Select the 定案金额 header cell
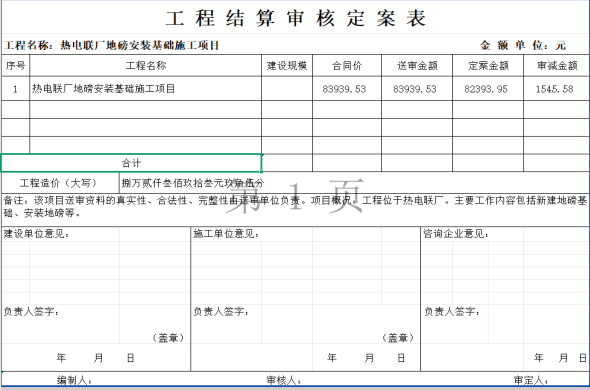The height and width of the screenshot is (390, 590). tap(488, 66)
